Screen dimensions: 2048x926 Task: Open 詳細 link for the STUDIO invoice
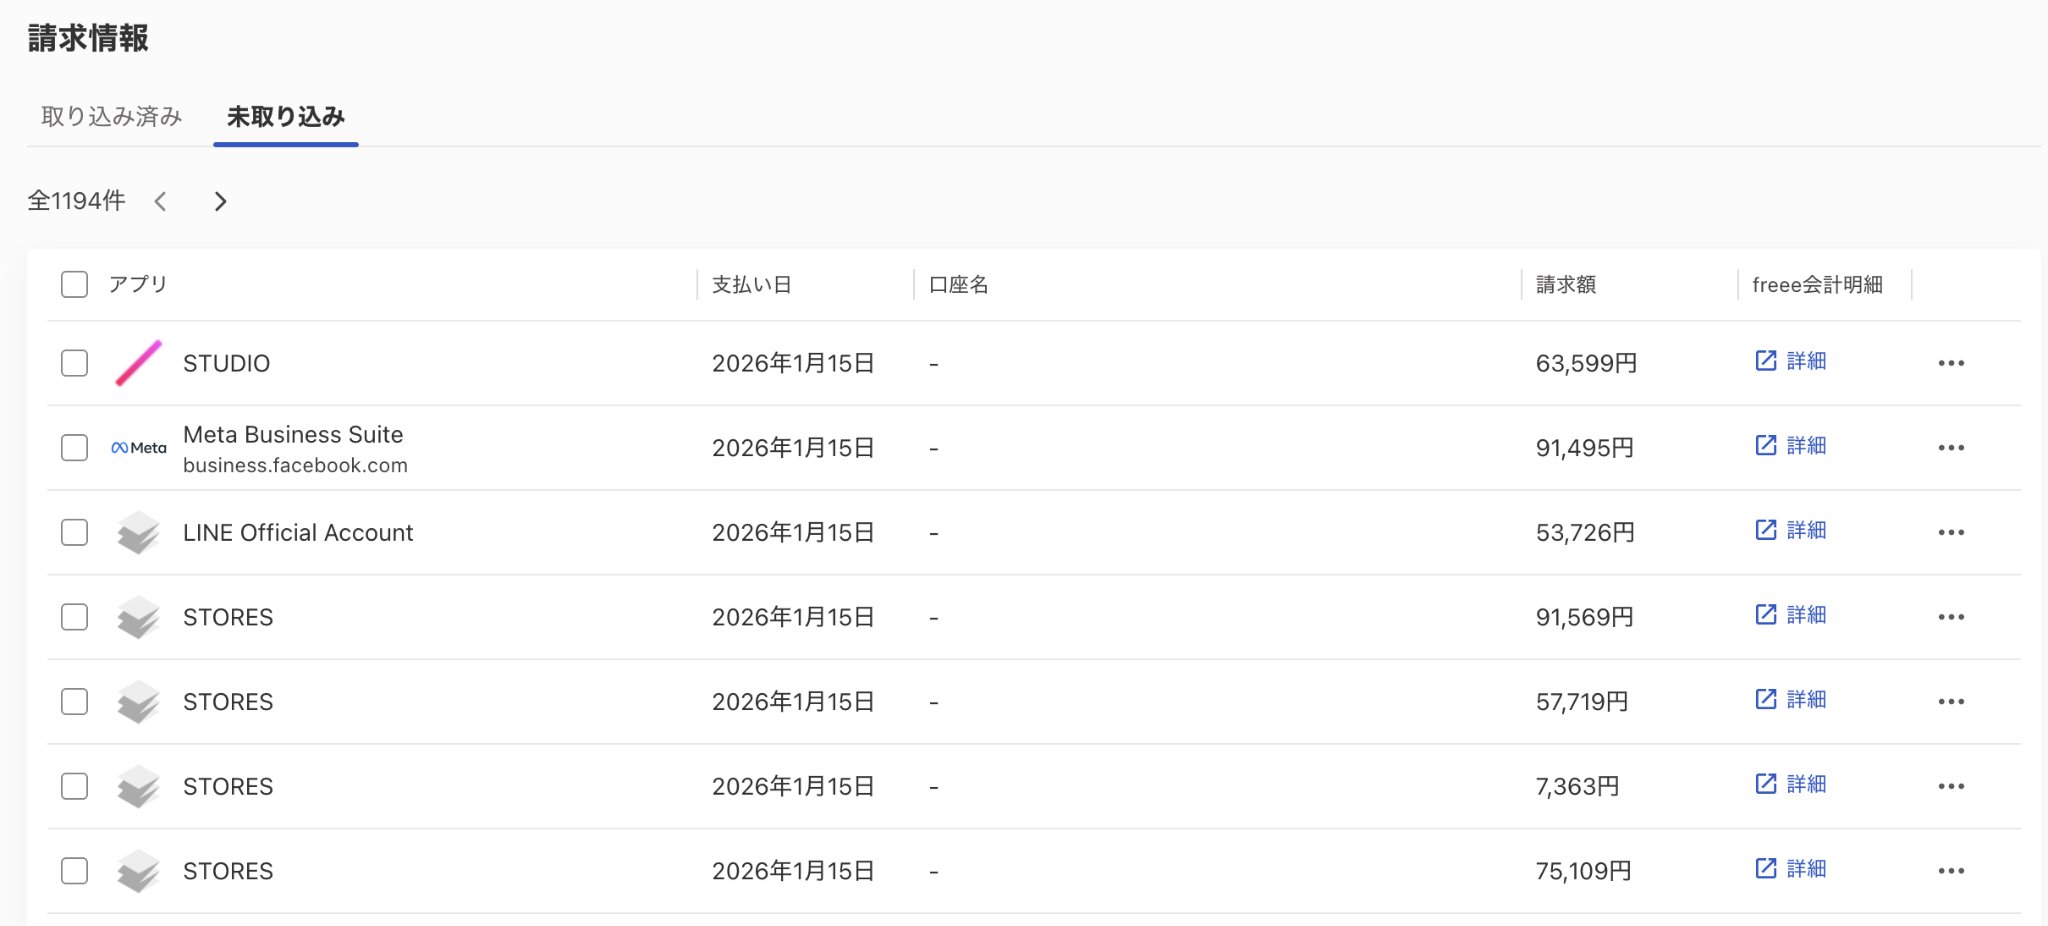(1805, 361)
